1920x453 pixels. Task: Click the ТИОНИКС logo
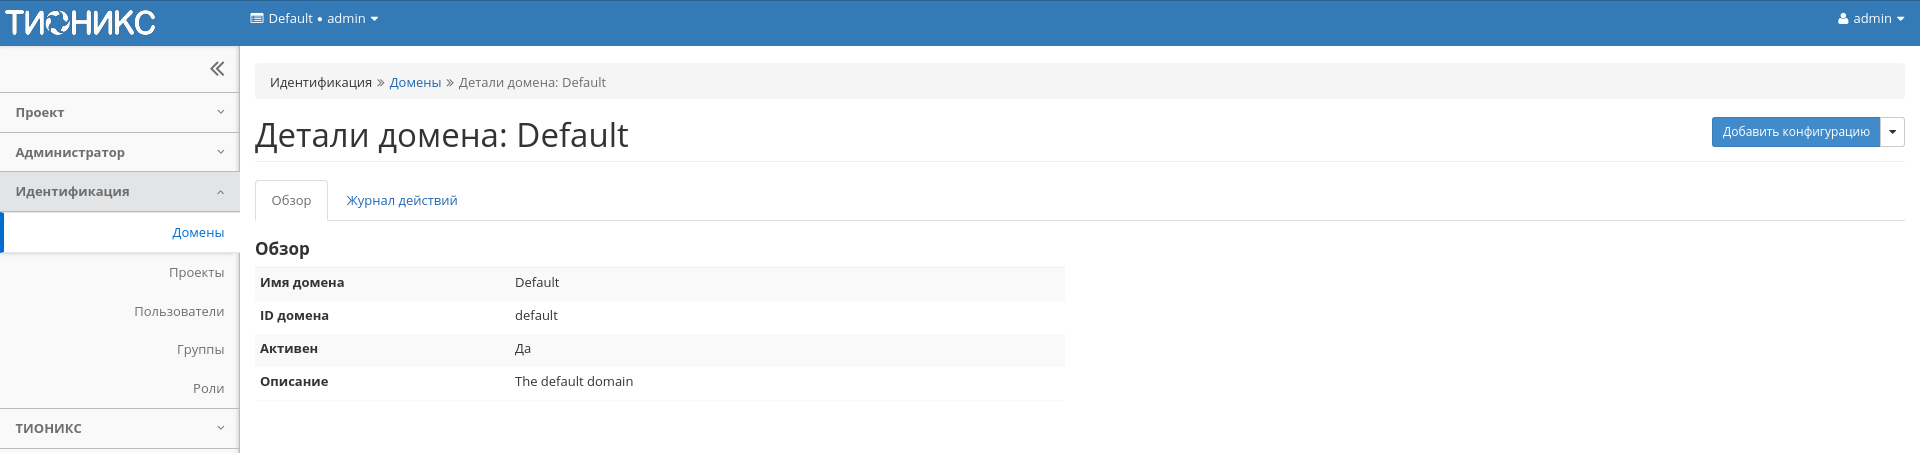[80, 22]
